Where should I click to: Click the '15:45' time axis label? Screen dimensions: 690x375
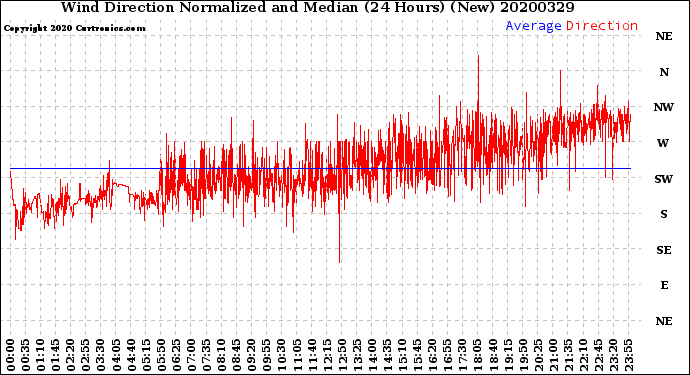click(x=417, y=355)
